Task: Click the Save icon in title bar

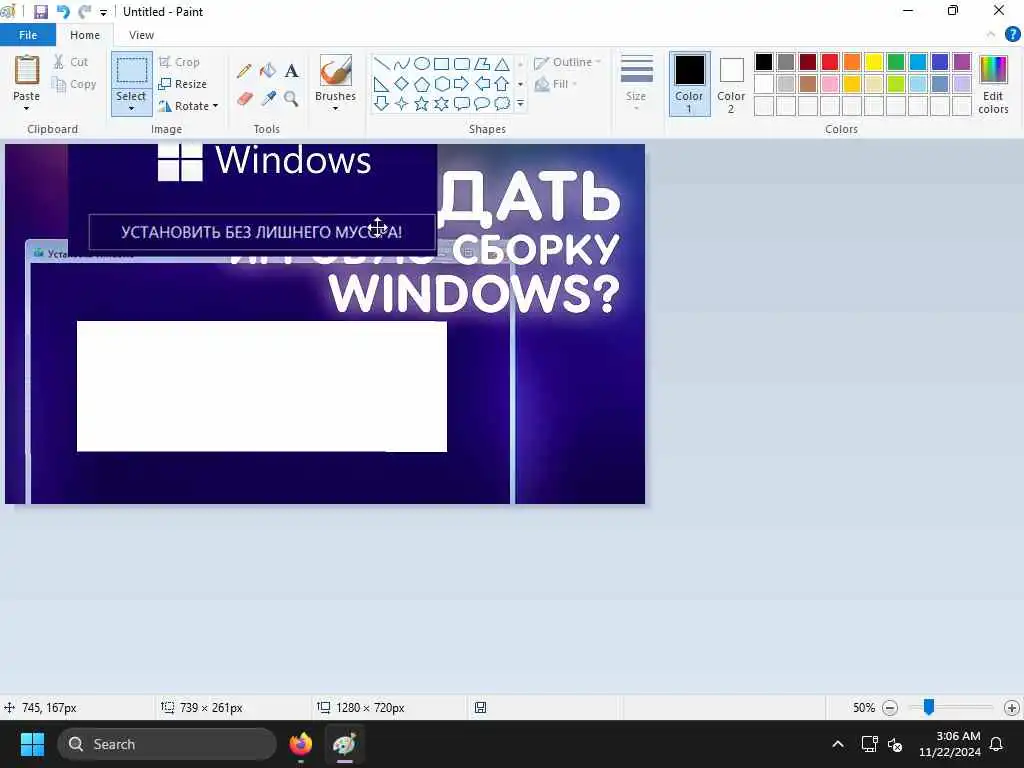Action: 40,12
